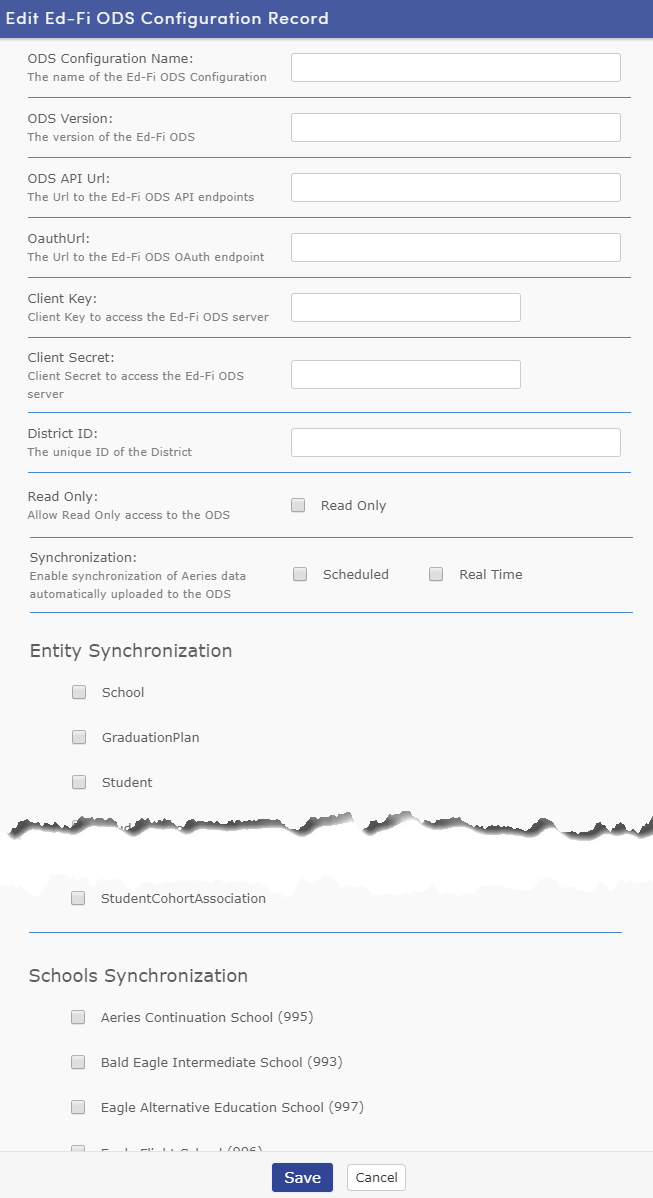Viewport: 653px width, 1198px height.
Task: Click the Cancel button
Action: pyautogui.click(x=375, y=1177)
